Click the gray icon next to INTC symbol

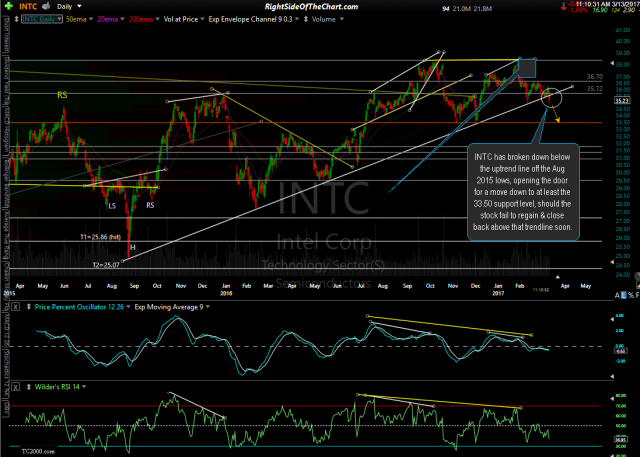[46, 6]
